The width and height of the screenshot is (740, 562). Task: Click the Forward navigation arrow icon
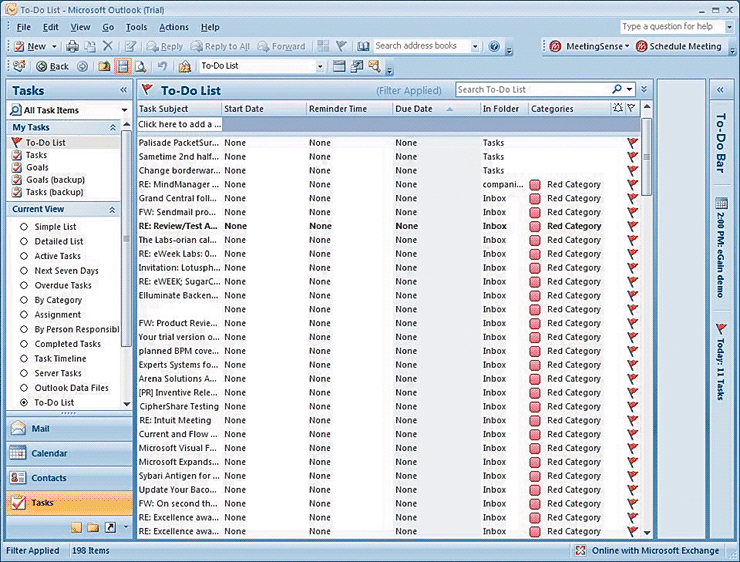click(x=83, y=67)
